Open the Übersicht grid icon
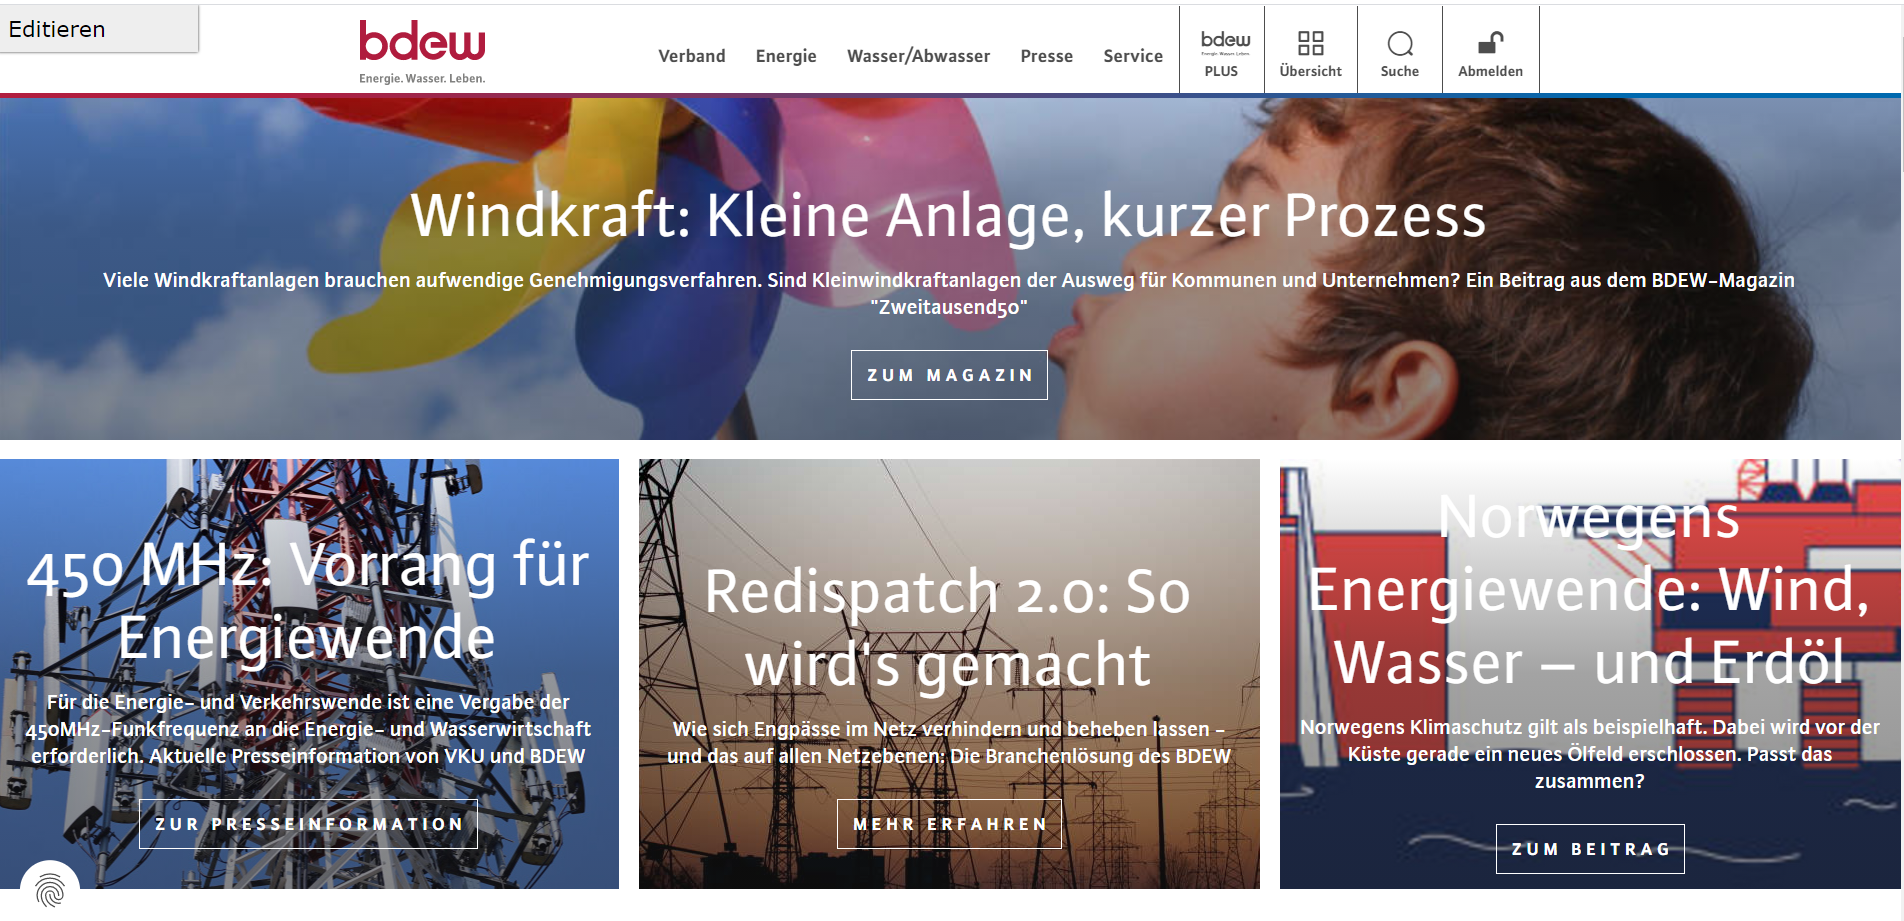 point(1311,43)
